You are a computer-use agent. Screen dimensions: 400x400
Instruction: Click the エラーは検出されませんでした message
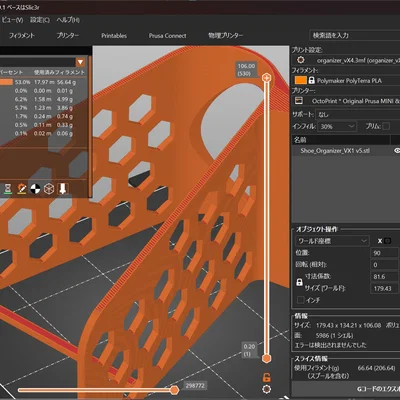coord(330,345)
